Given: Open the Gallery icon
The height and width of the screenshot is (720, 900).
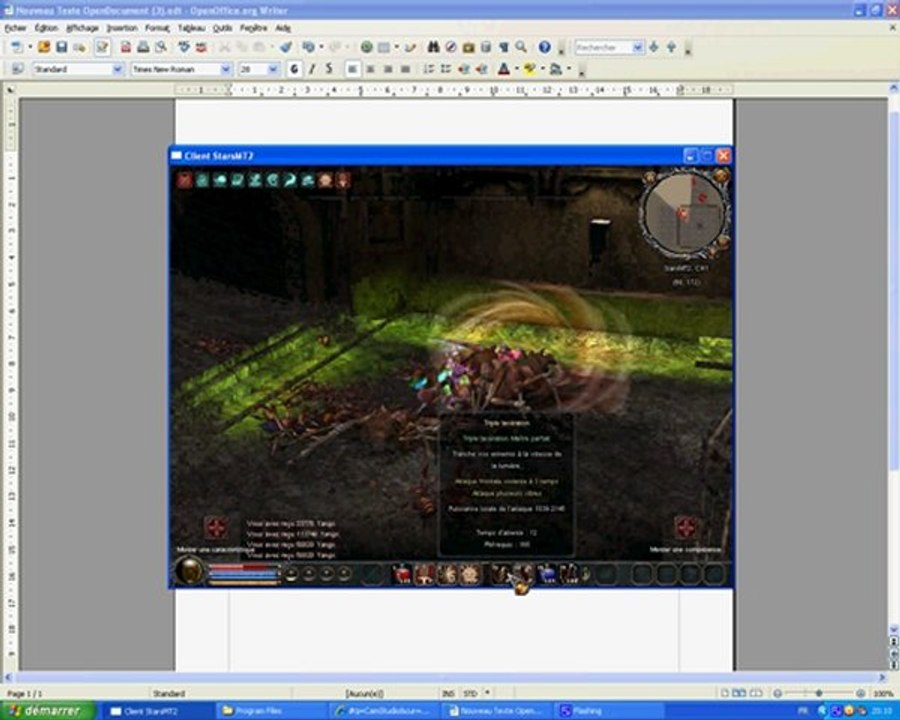Looking at the screenshot, I should 468,47.
